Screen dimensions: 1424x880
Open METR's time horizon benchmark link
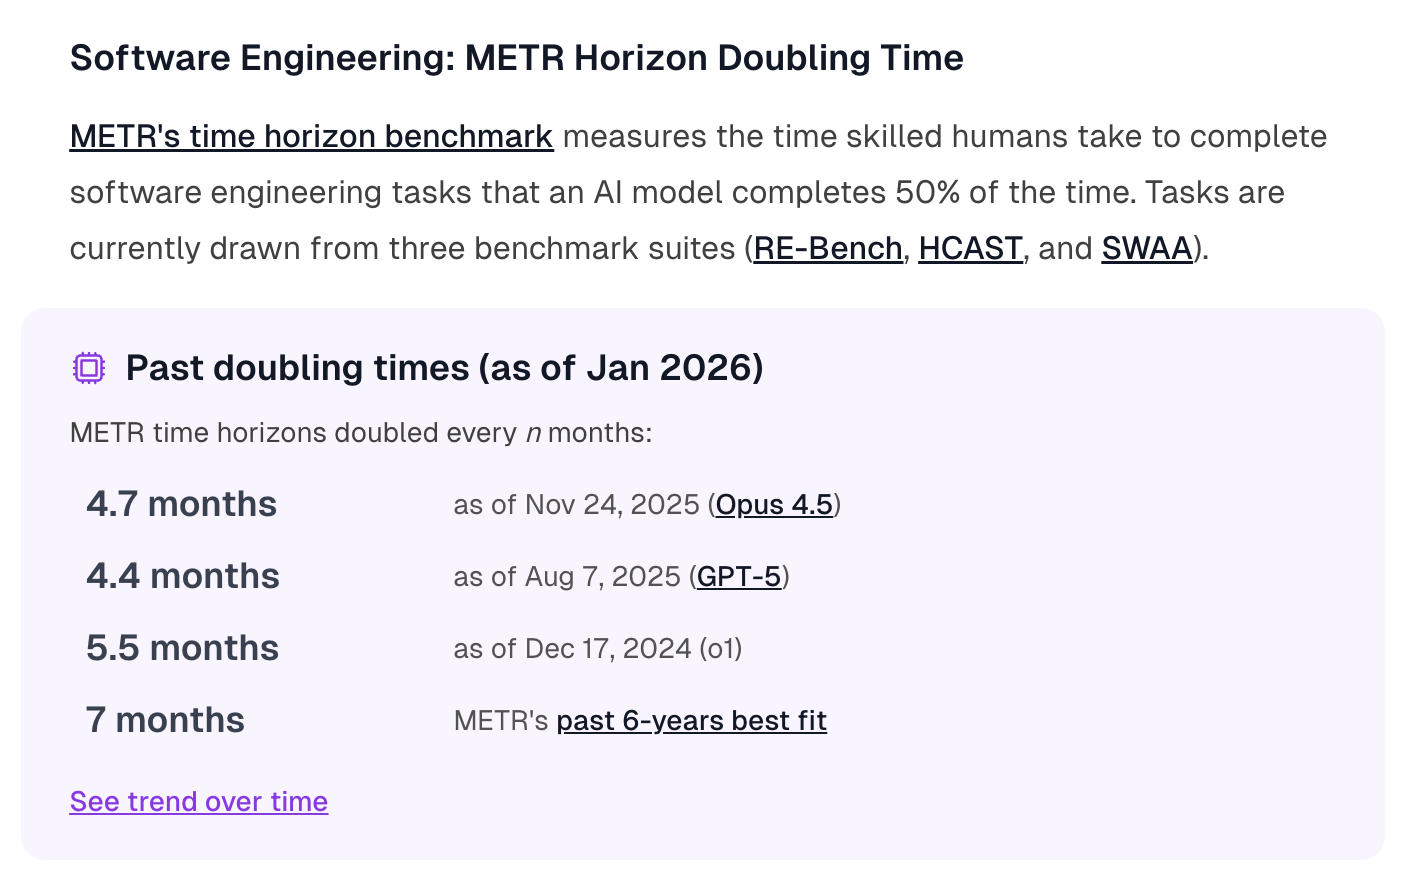311,137
